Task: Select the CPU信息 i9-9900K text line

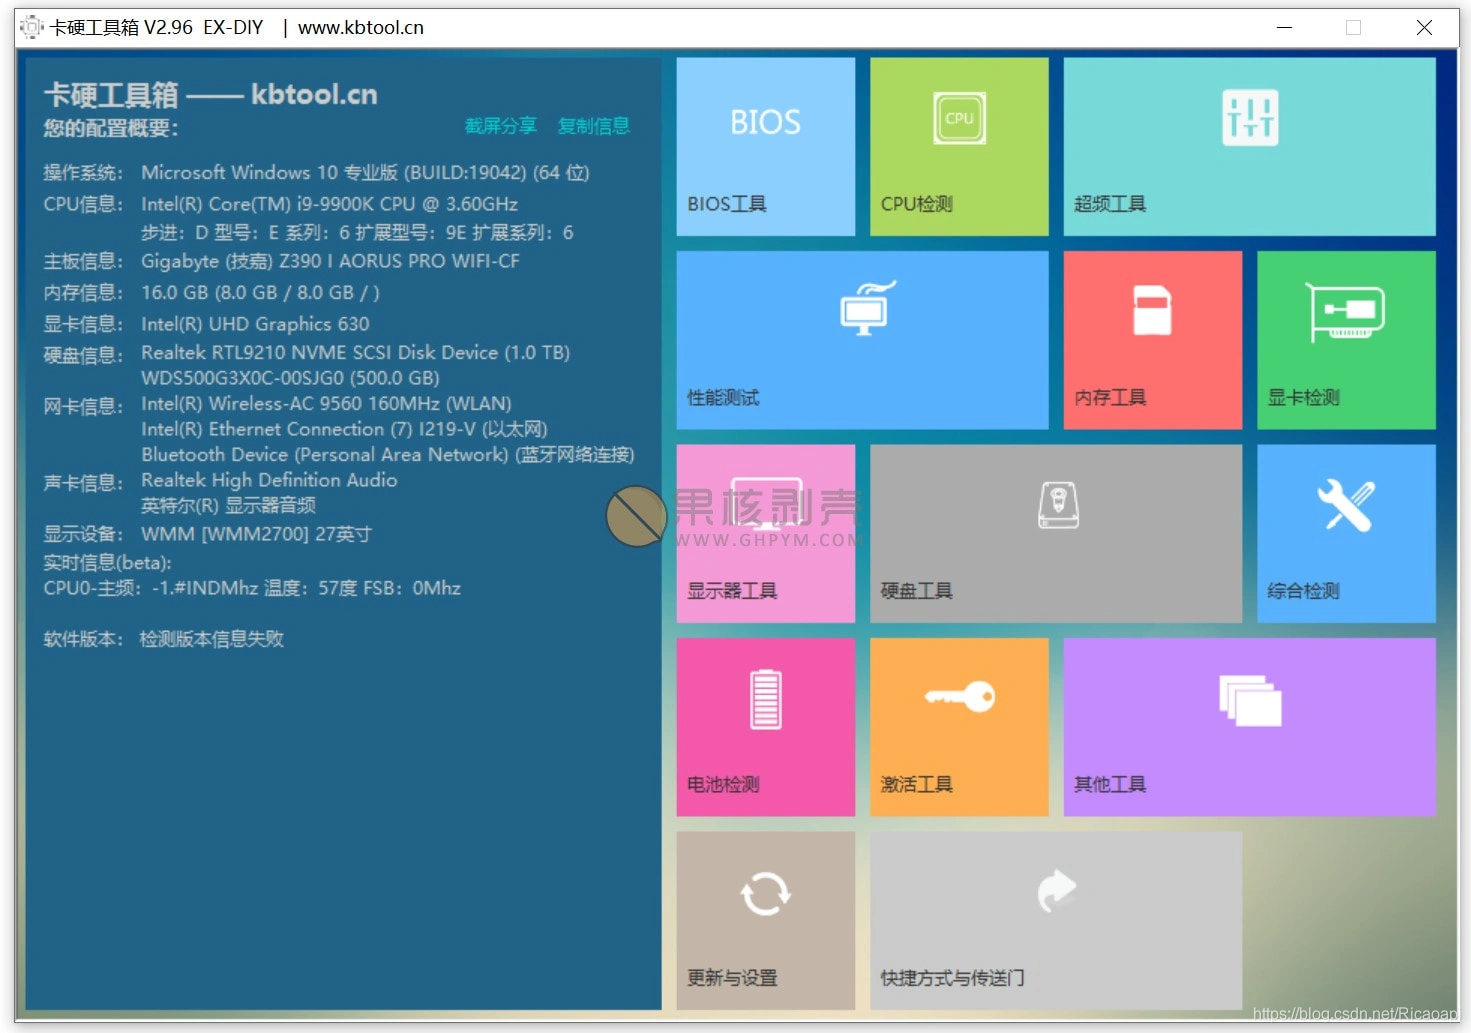Action: pos(329,204)
